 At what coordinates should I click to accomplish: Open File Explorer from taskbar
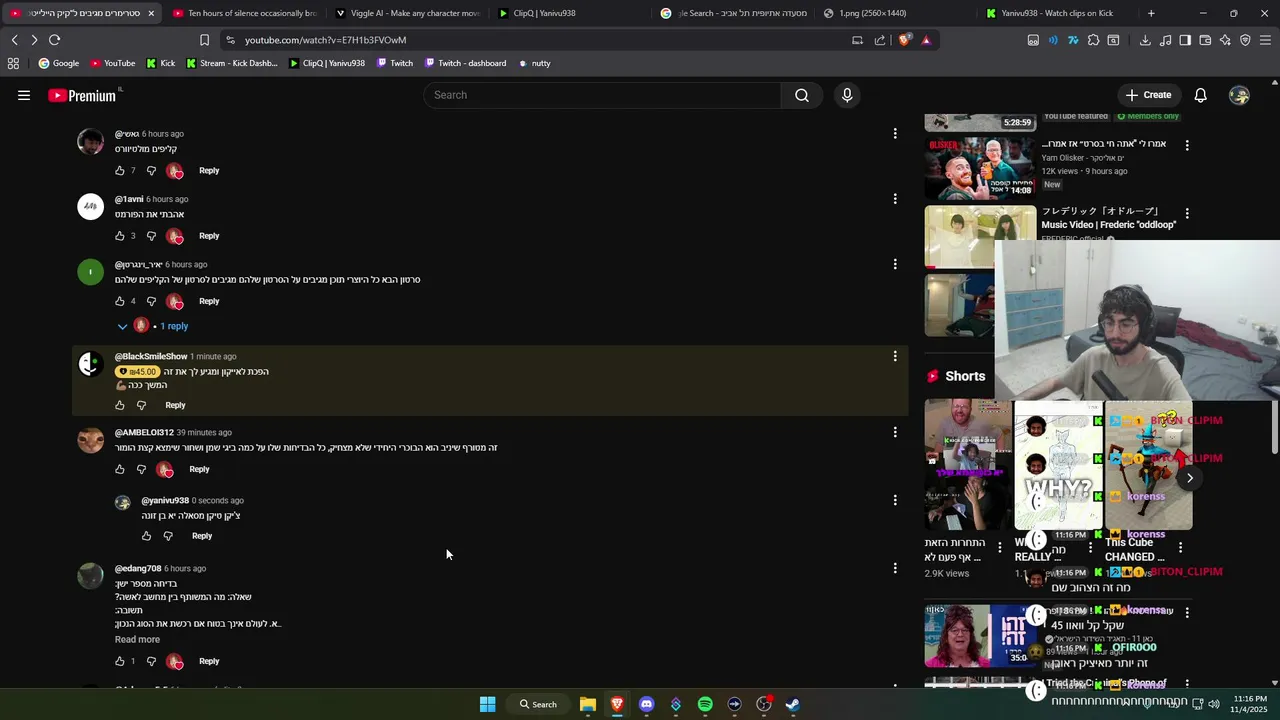point(588,704)
